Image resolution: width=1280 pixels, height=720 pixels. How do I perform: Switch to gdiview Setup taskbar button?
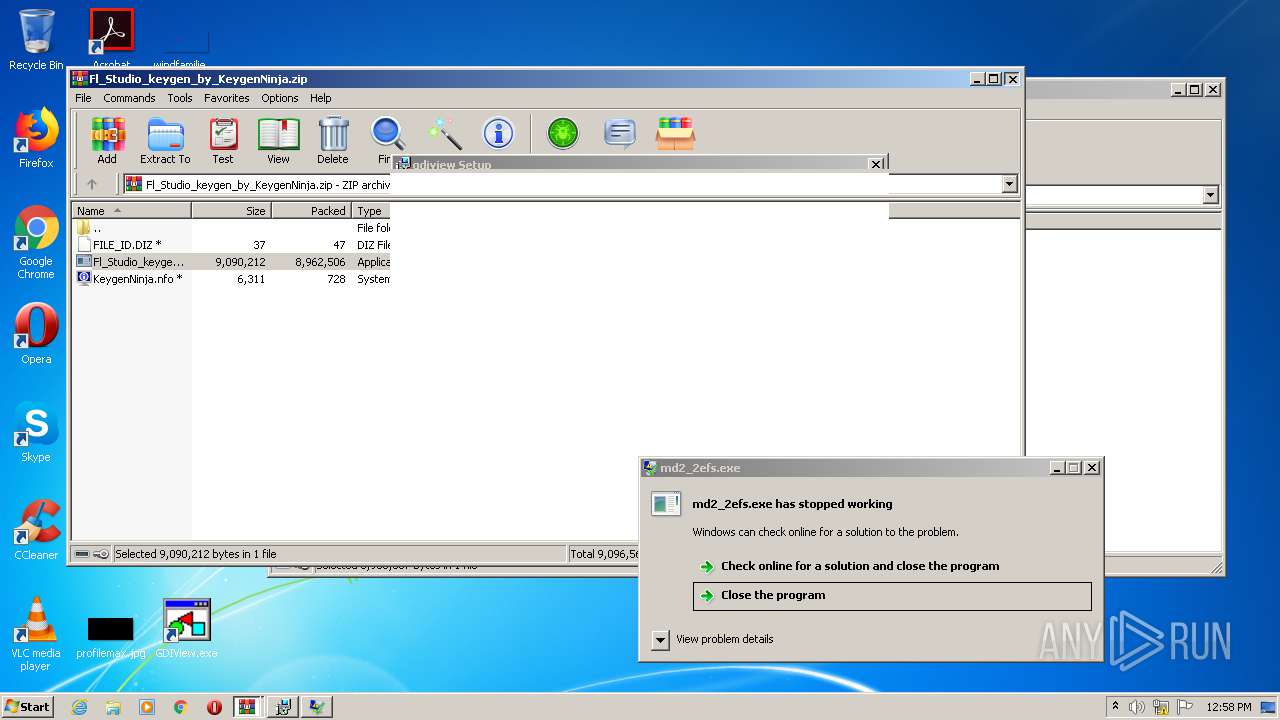click(283, 707)
